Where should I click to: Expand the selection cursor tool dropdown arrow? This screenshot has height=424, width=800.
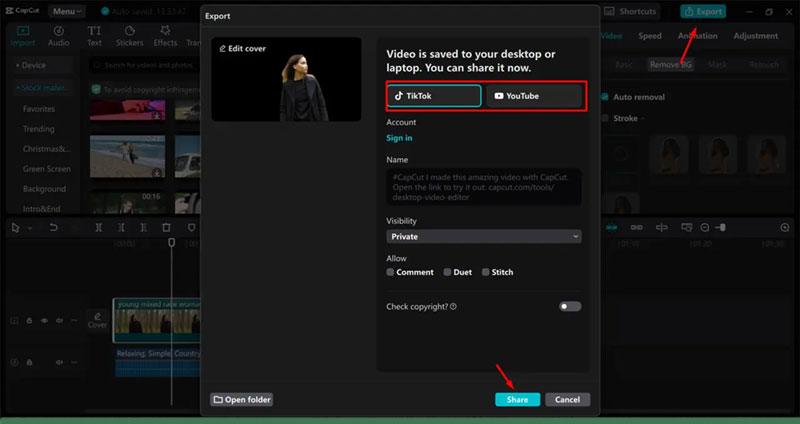click(x=29, y=228)
